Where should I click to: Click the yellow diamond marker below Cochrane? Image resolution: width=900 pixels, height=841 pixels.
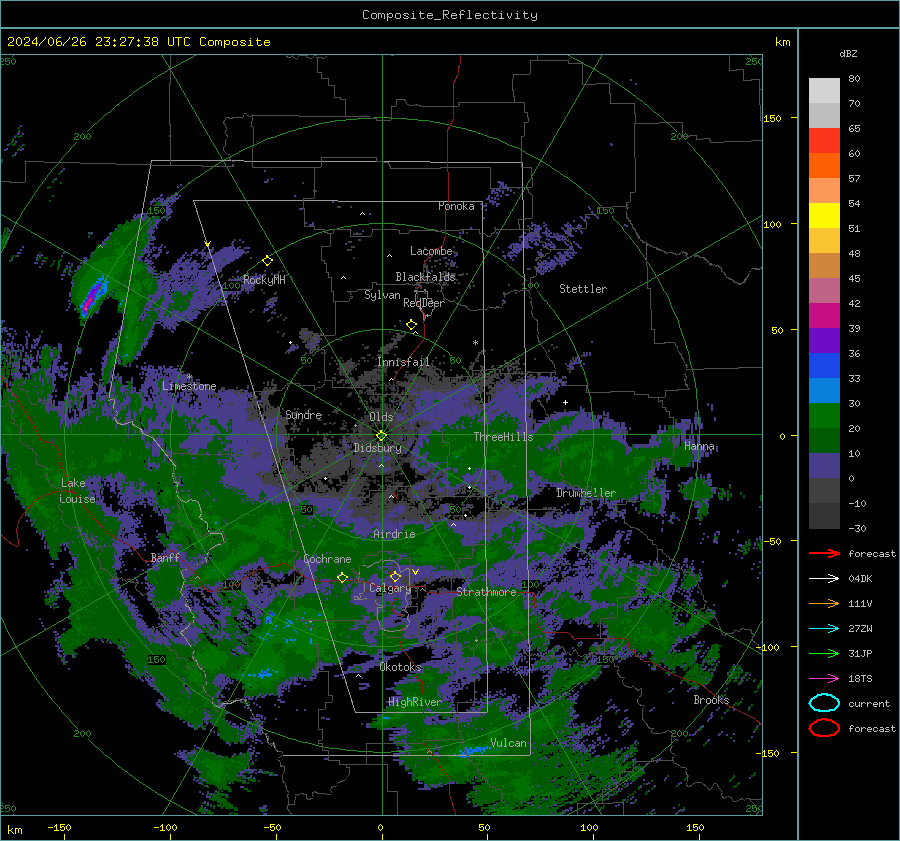tap(343, 577)
